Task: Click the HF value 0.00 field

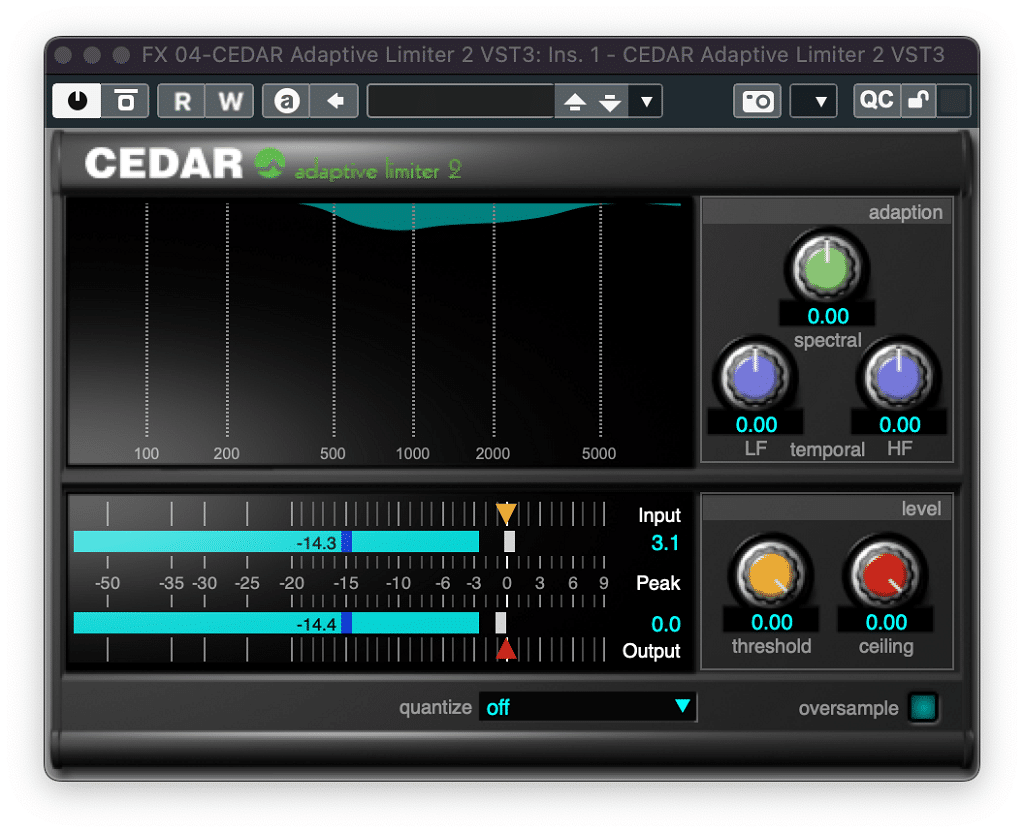Action: (899, 424)
